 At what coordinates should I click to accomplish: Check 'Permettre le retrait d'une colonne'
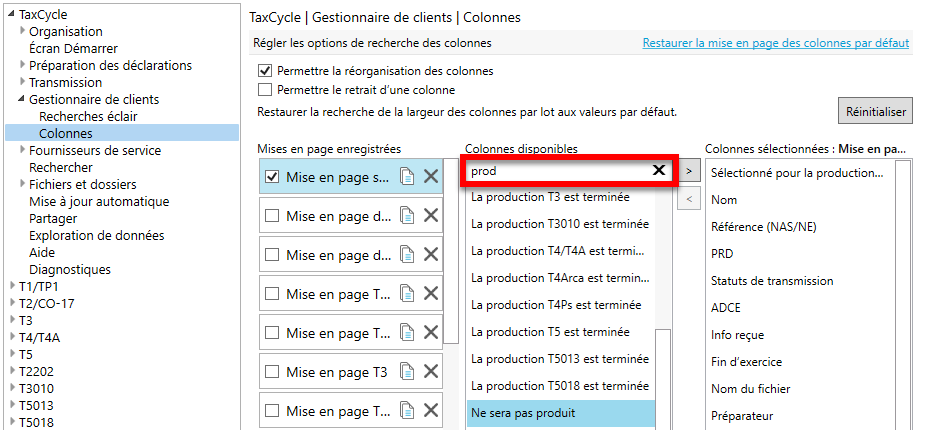click(x=265, y=90)
